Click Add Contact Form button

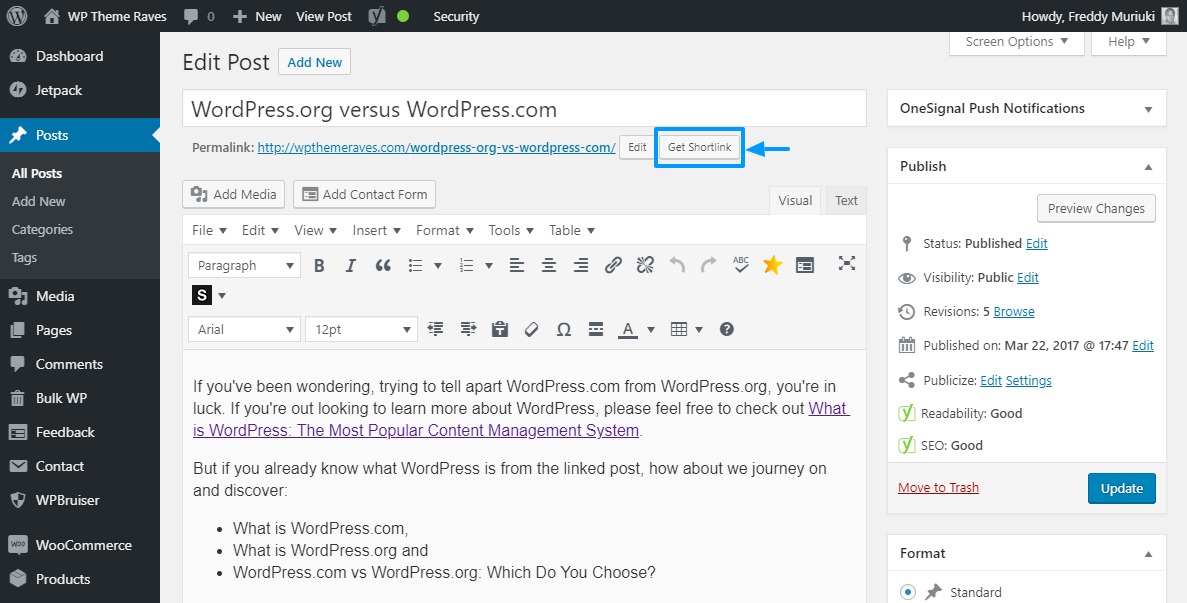point(364,194)
